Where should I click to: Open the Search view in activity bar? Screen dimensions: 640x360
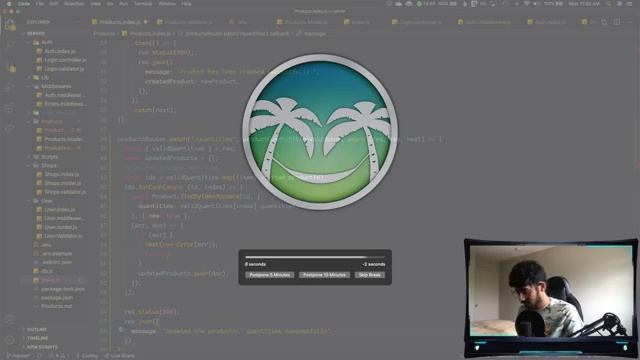[10, 45]
